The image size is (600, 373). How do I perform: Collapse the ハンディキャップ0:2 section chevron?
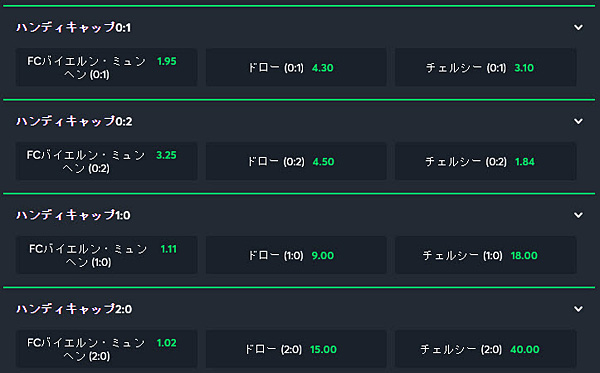click(x=578, y=121)
